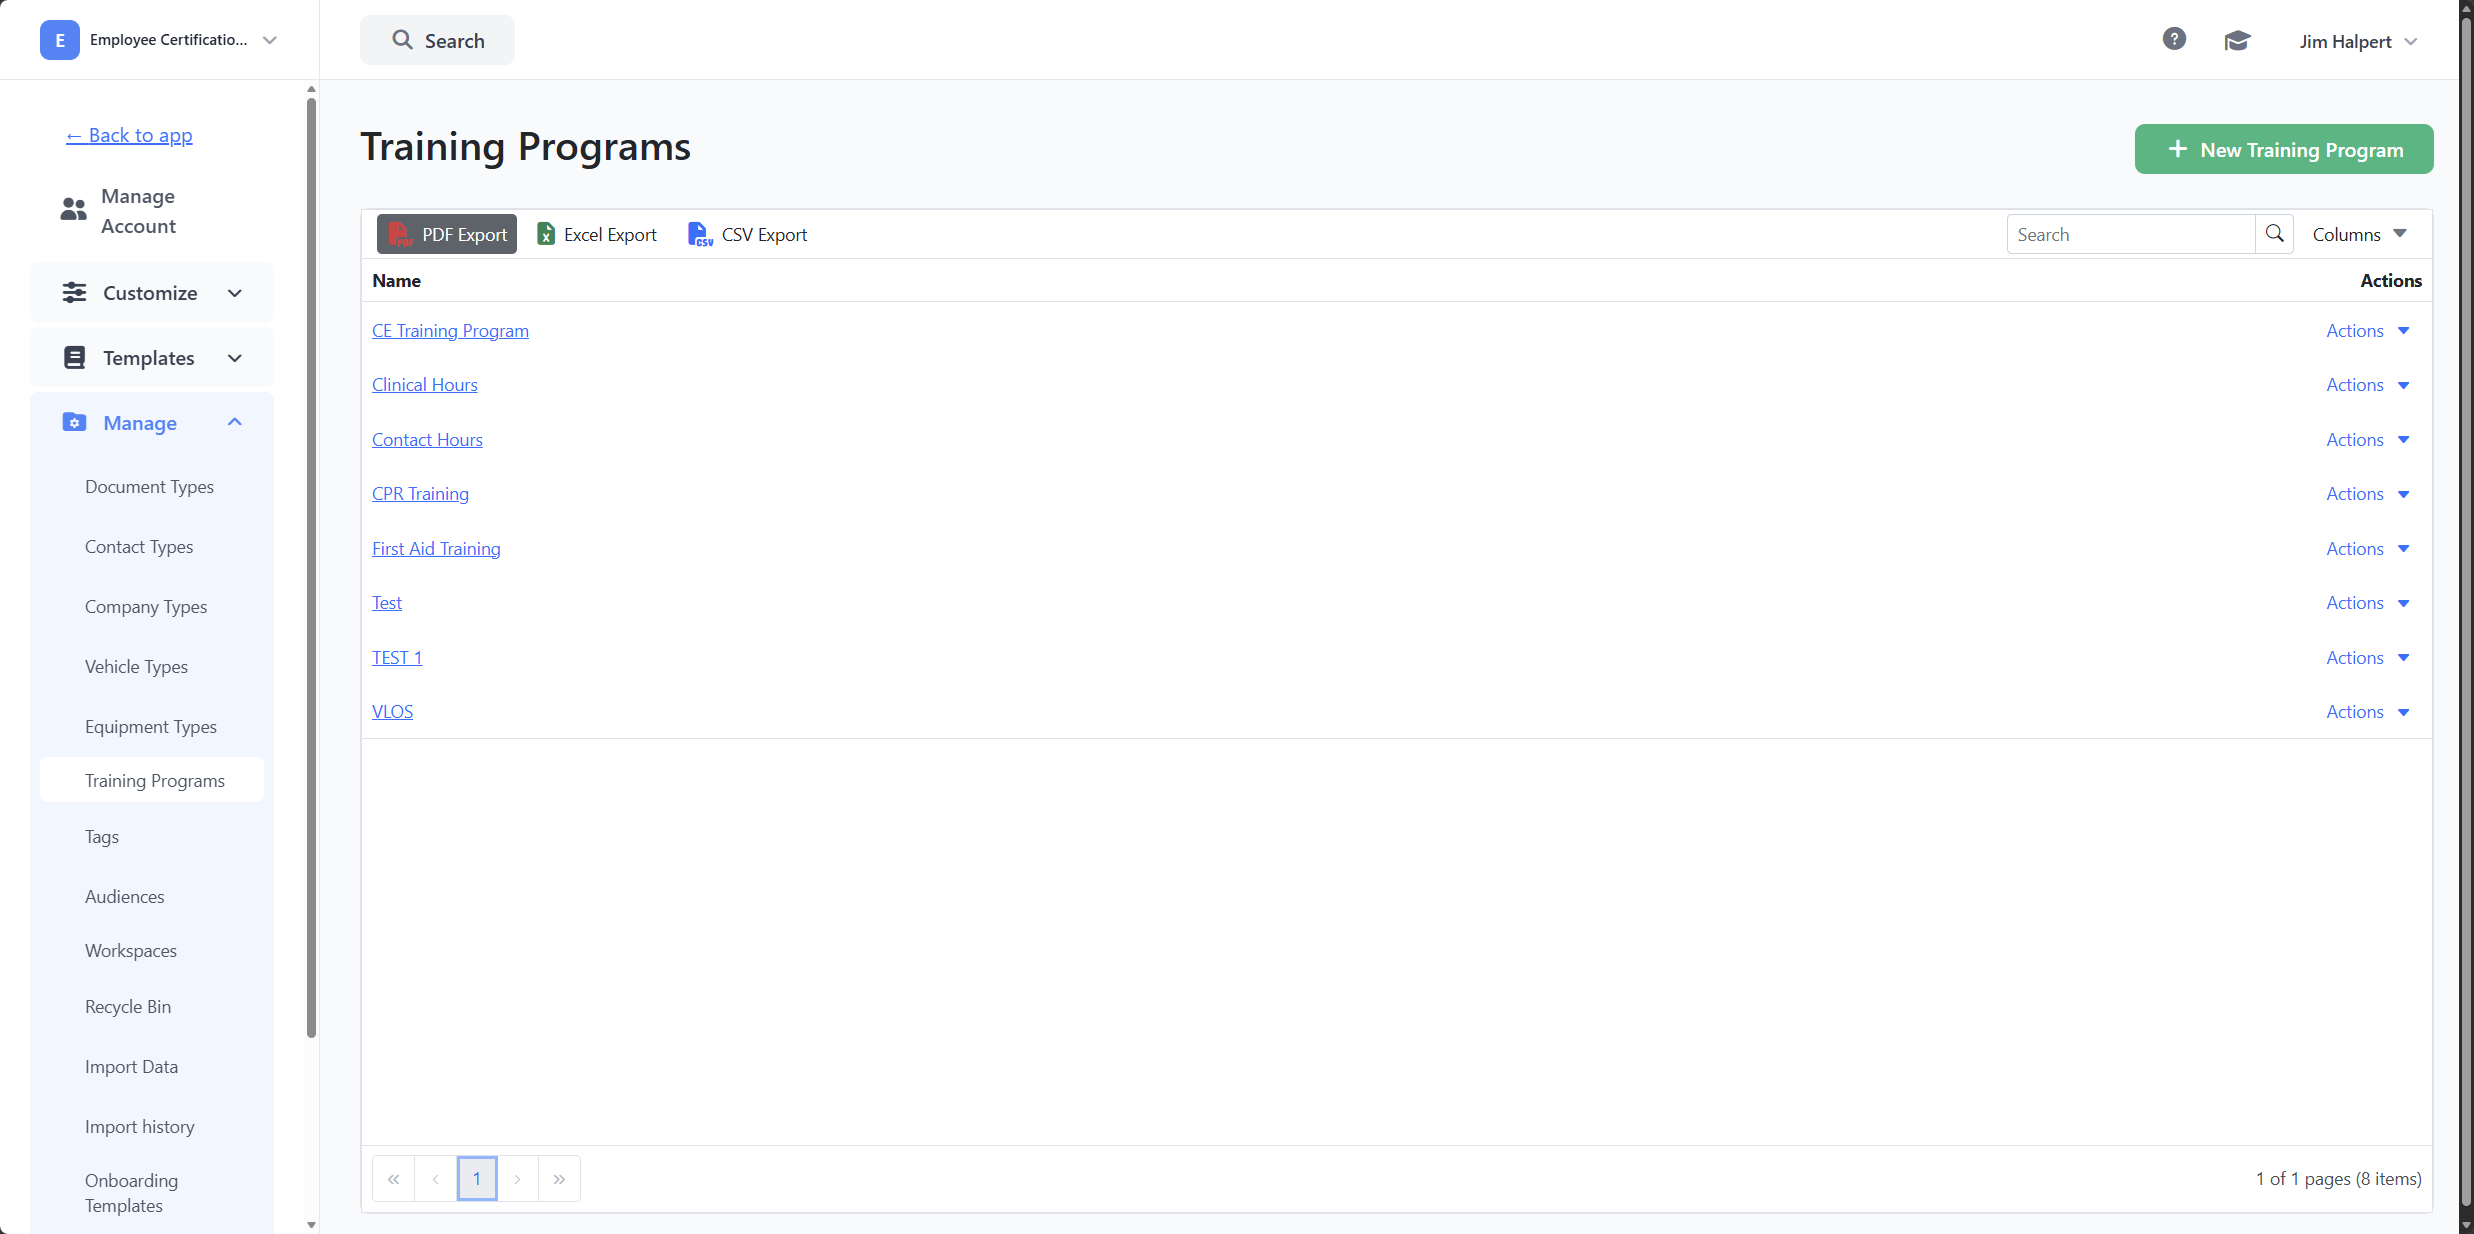Open the Jim Halpert user menu

click(2358, 41)
